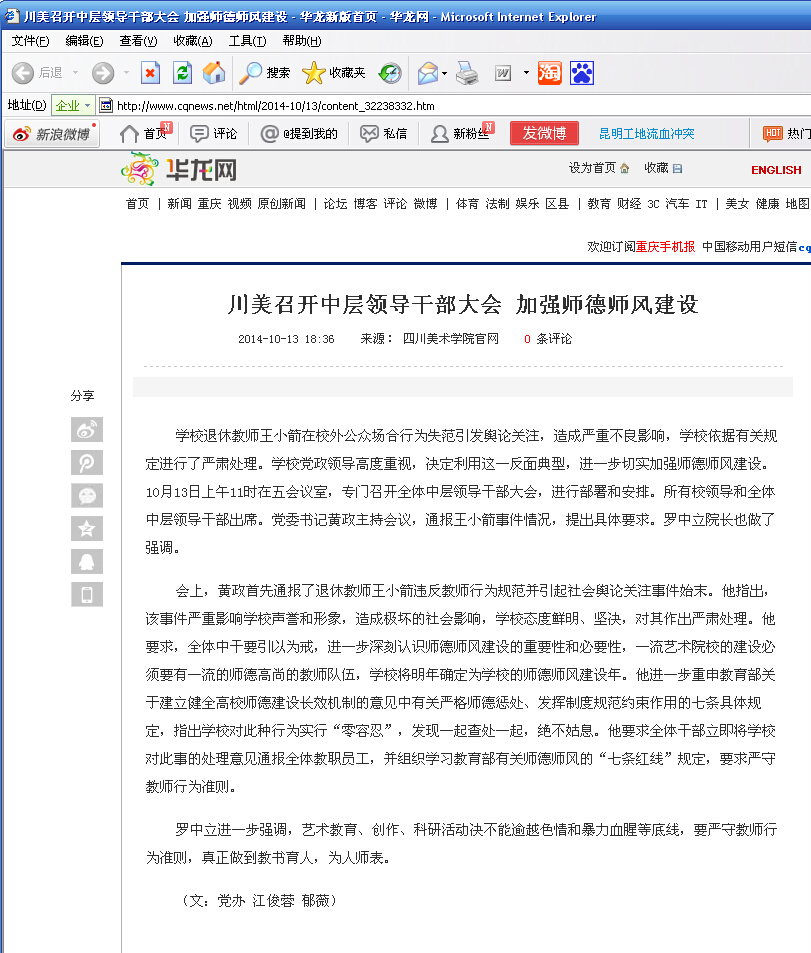
Task: Open Weibo 评论 comments toolbar button
Action: pyautogui.click(x=213, y=133)
